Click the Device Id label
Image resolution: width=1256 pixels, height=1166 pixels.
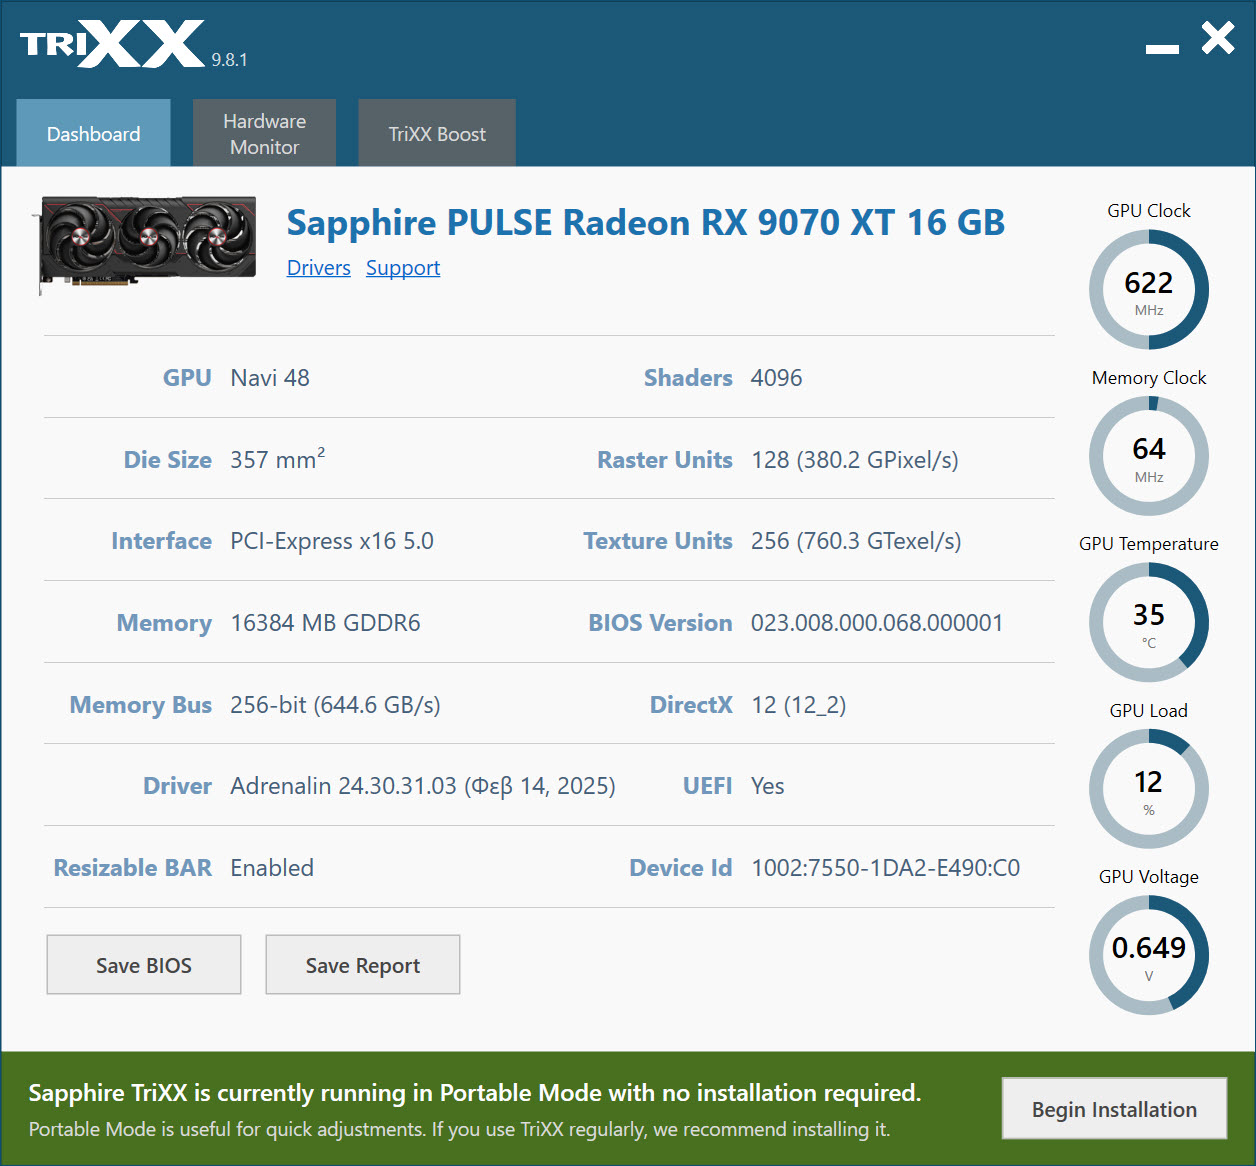(x=681, y=868)
